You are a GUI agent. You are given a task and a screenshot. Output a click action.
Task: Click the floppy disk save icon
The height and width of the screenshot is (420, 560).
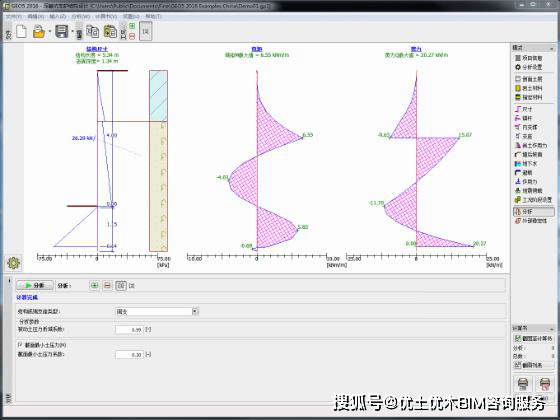61,31
